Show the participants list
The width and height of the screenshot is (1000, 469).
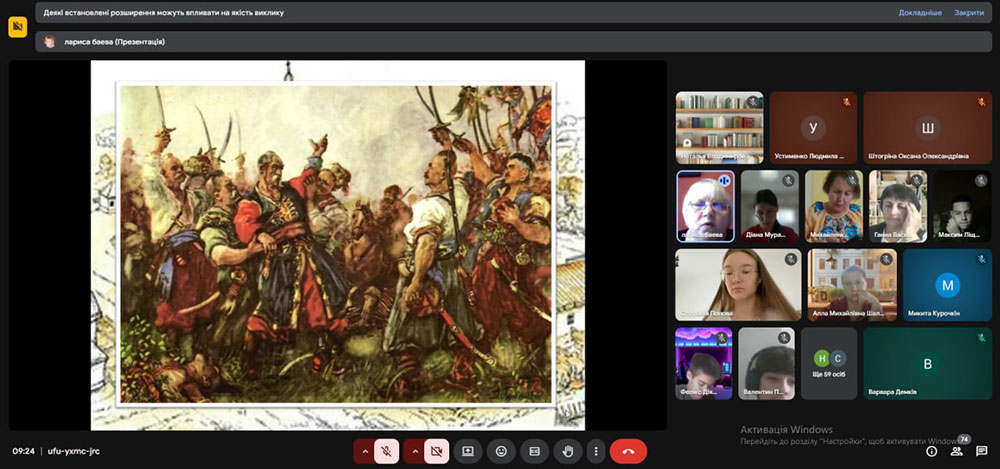click(956, 451)
